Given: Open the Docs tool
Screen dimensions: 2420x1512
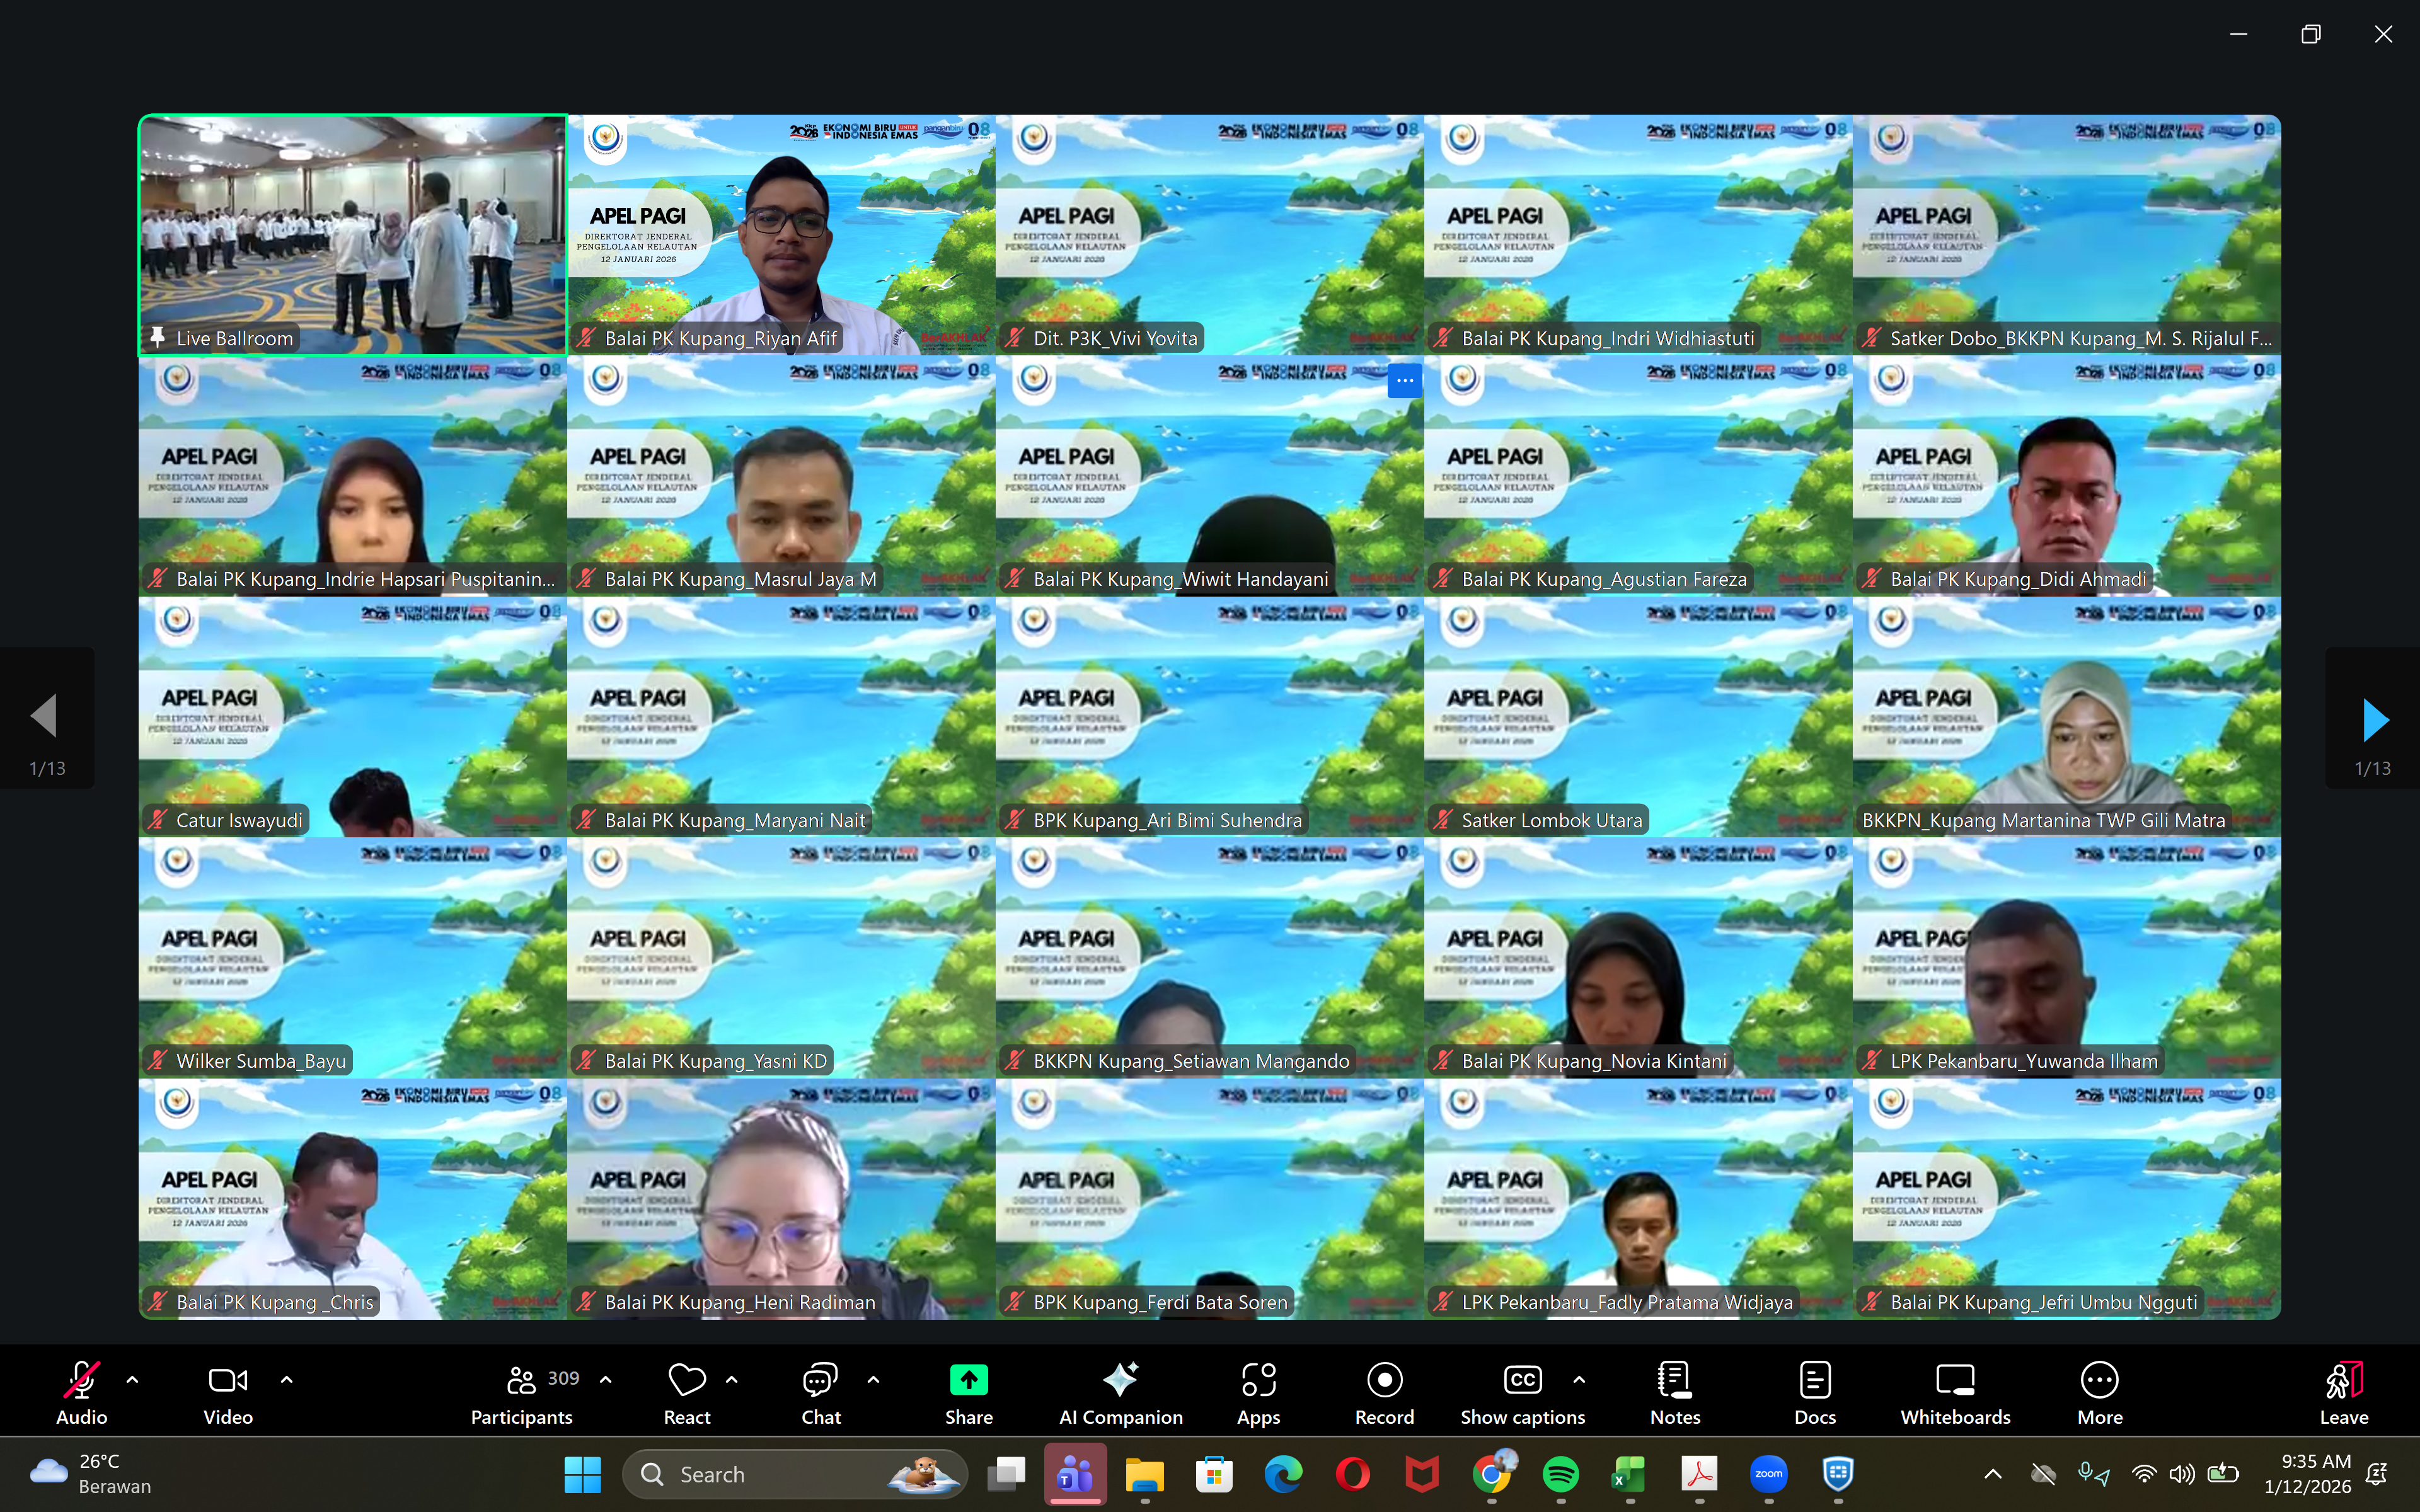Looking at the screenshot, I should 1814,1392.
